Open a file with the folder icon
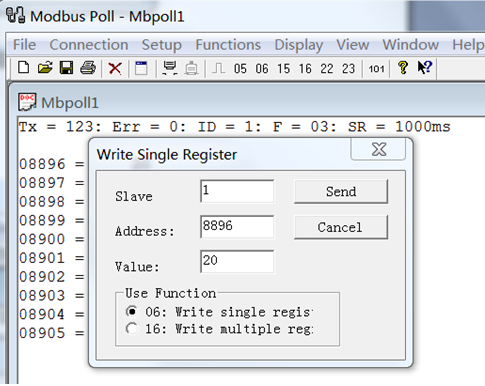This screenshot has height=386, width=485. [45, 68]
